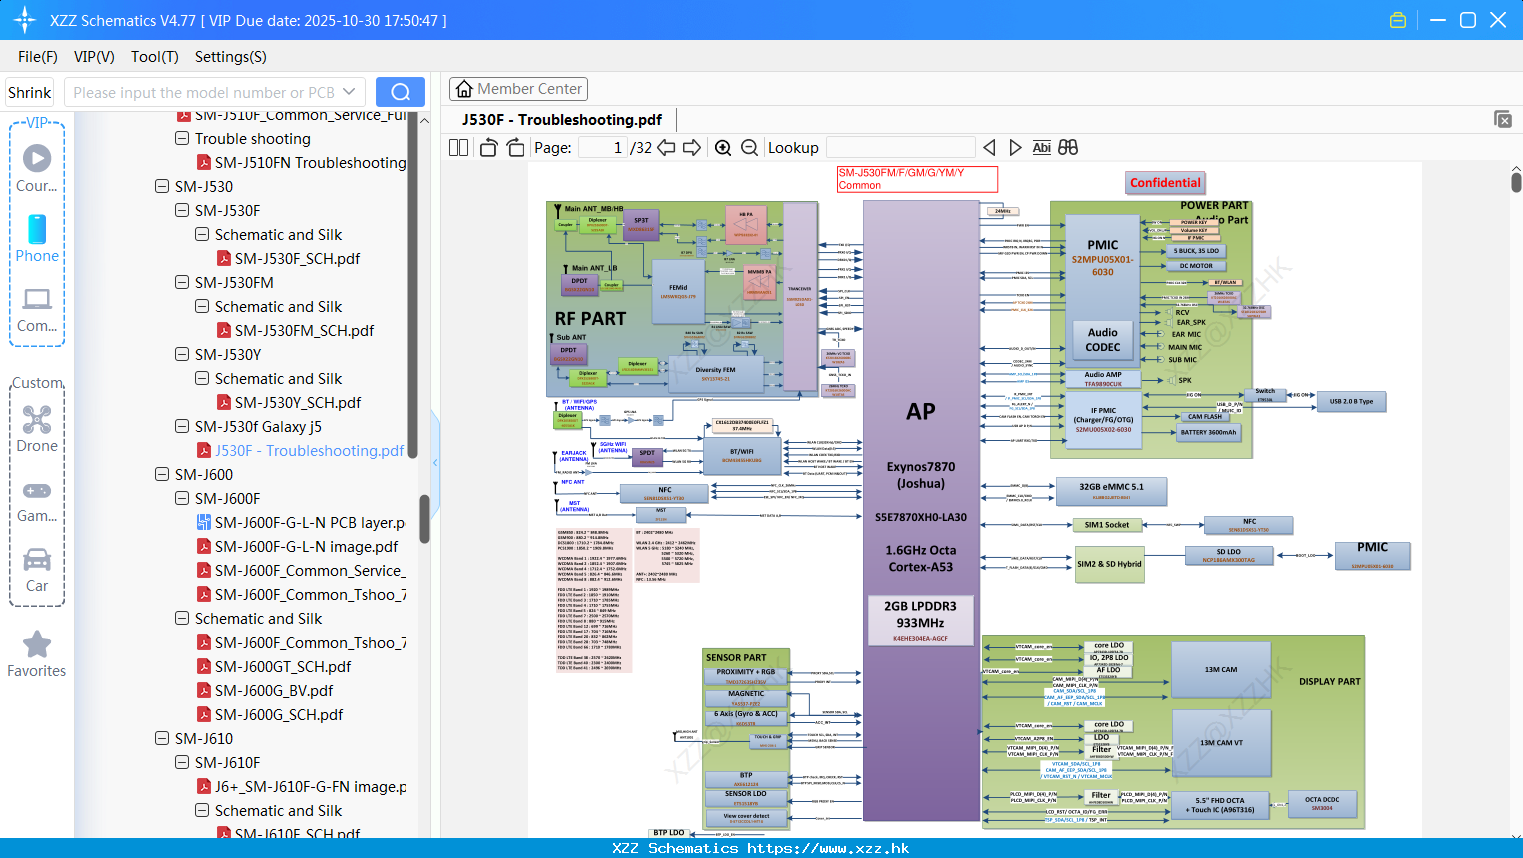Click the binoculars search icon
Screen dimensions: 1523x858
click(1068, 147)
